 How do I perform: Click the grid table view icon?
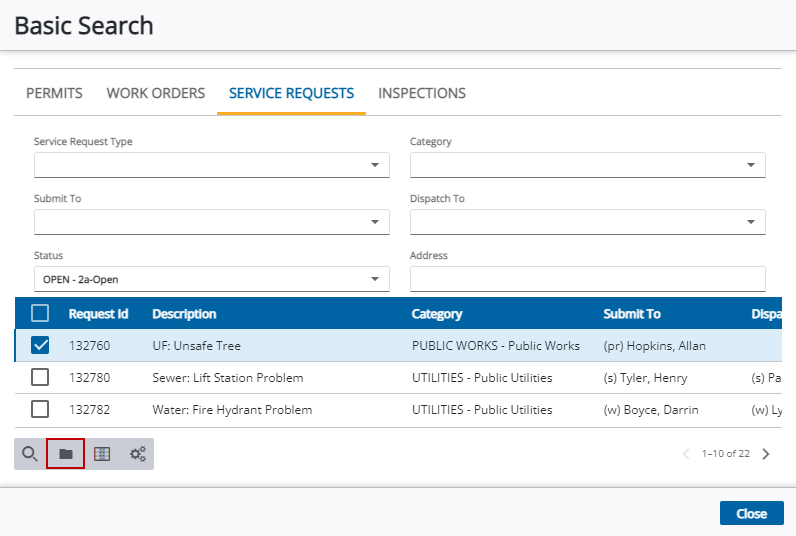[102, 454]
